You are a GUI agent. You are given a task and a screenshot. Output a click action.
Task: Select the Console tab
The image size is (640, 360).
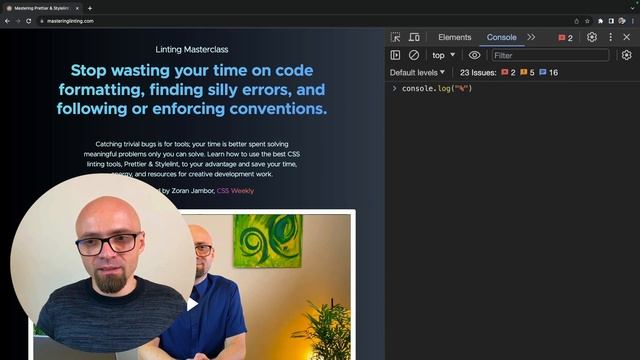501,37
